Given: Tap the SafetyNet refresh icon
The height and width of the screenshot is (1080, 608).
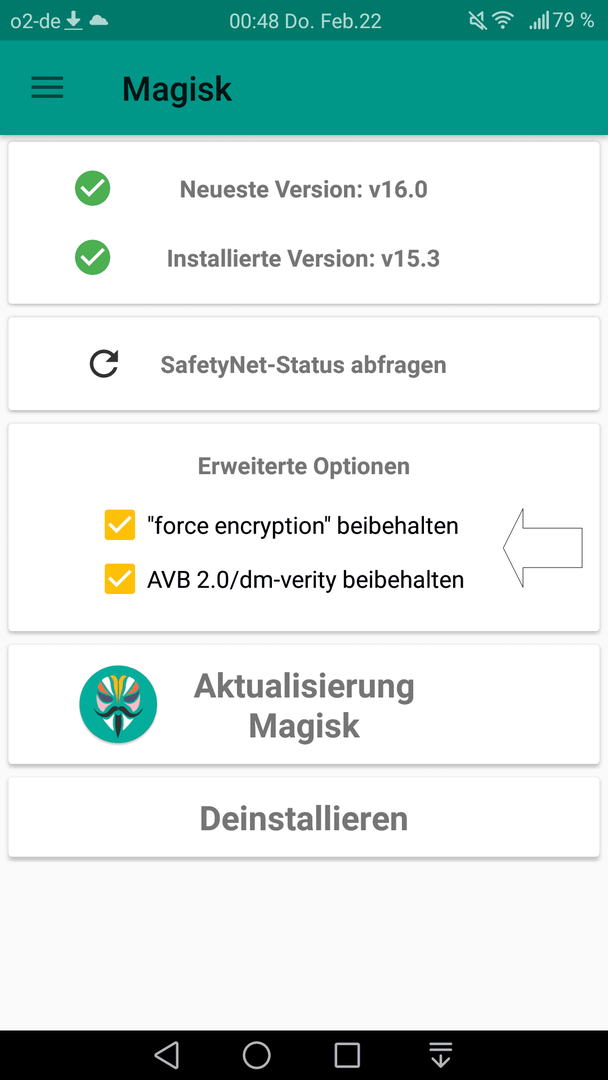Looking at the screenshot, I should pyautogui.click(x=104, y=364).
